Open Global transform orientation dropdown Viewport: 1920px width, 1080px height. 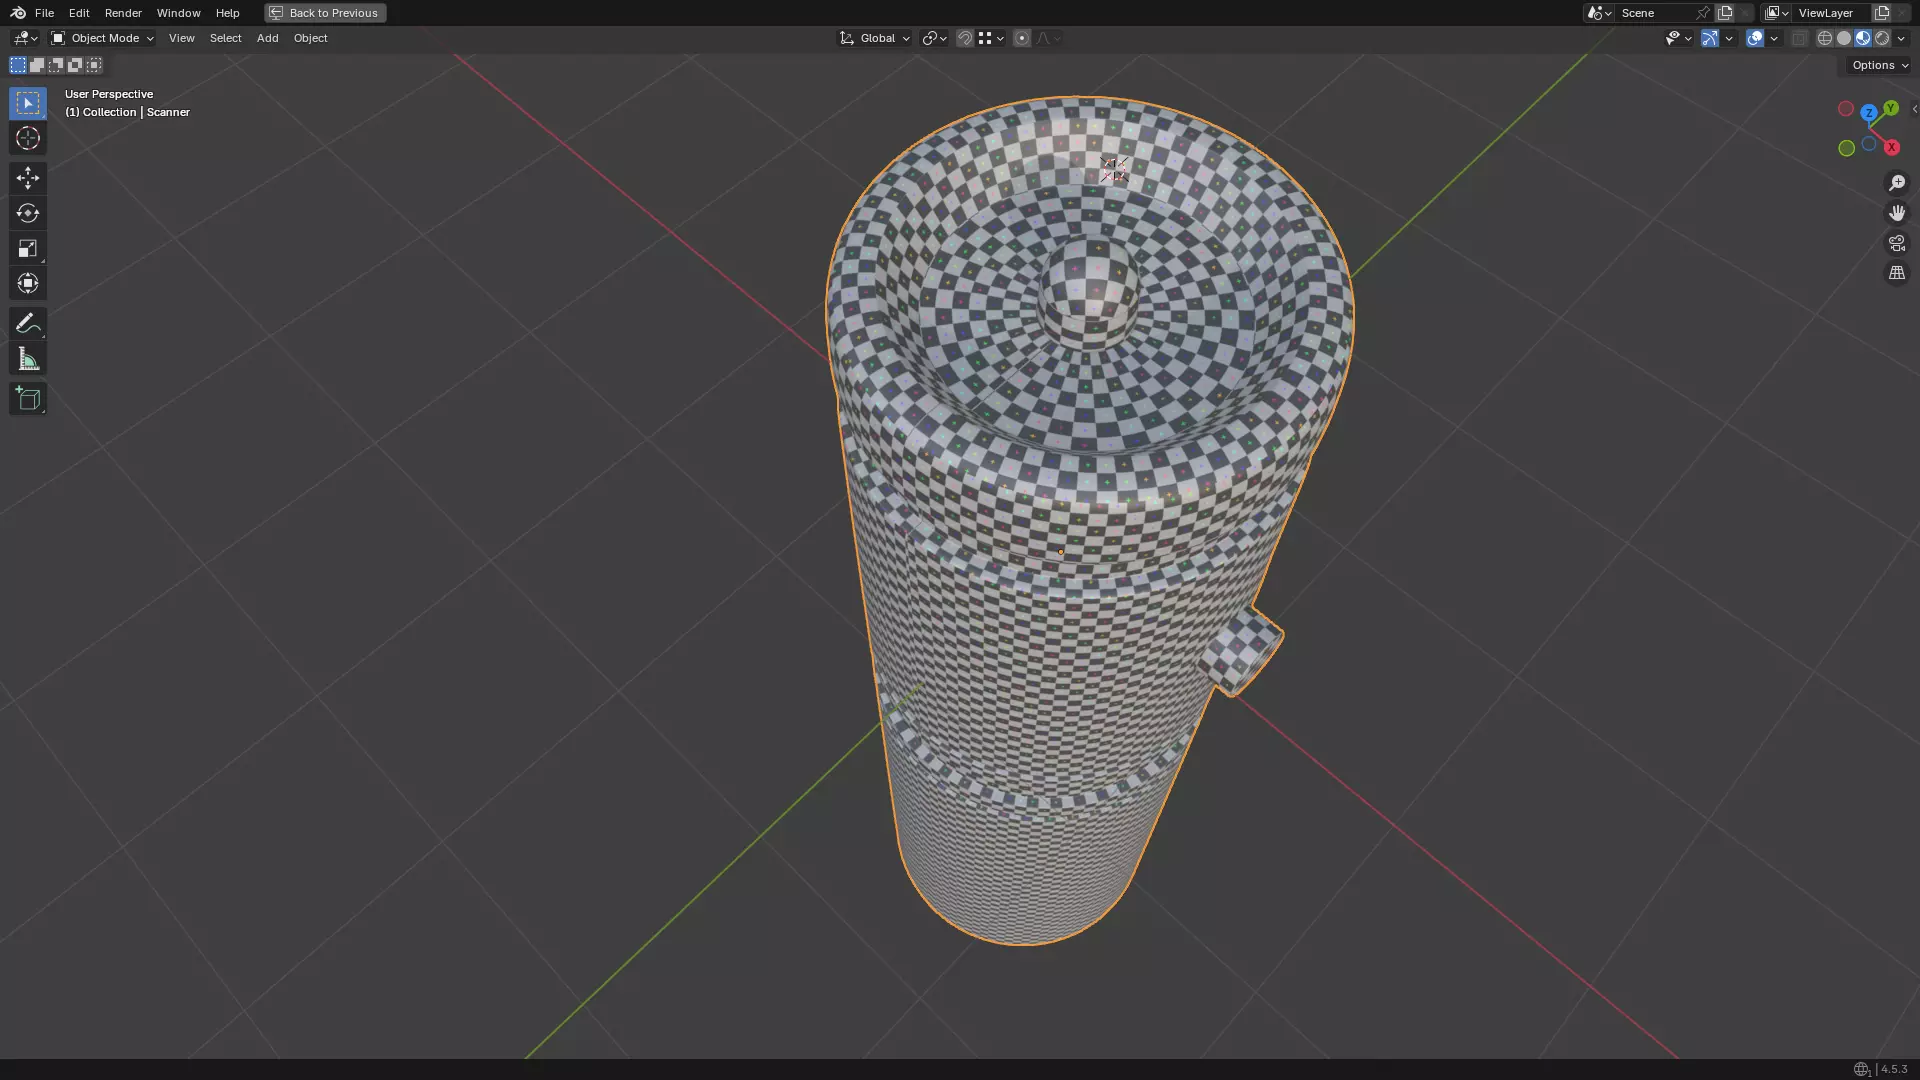coord(875,38)
